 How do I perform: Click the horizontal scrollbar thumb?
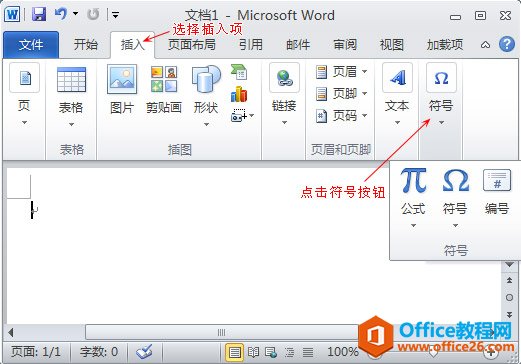[221, 332]
